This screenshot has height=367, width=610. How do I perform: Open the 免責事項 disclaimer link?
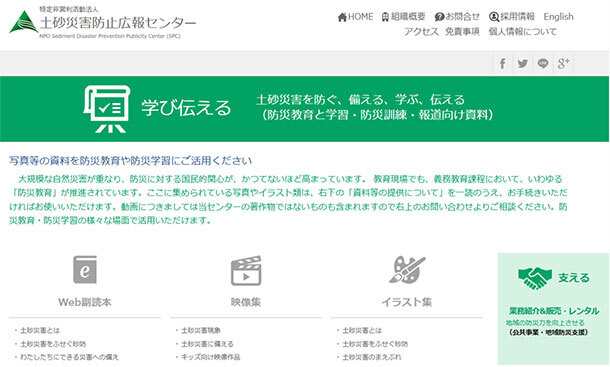click(462, 32)
